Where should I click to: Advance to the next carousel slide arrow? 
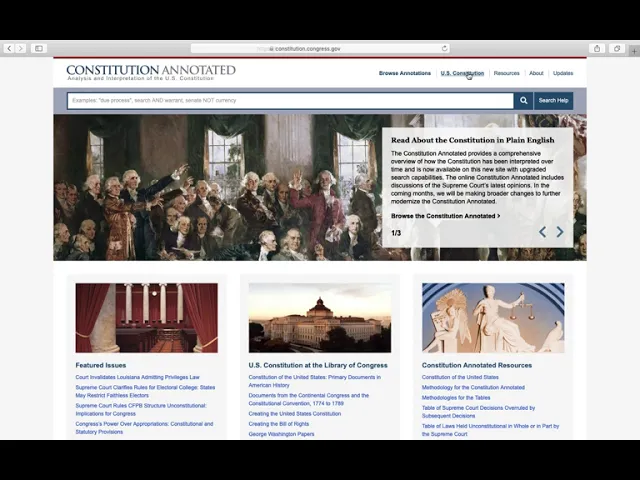(x=560, y=232)
